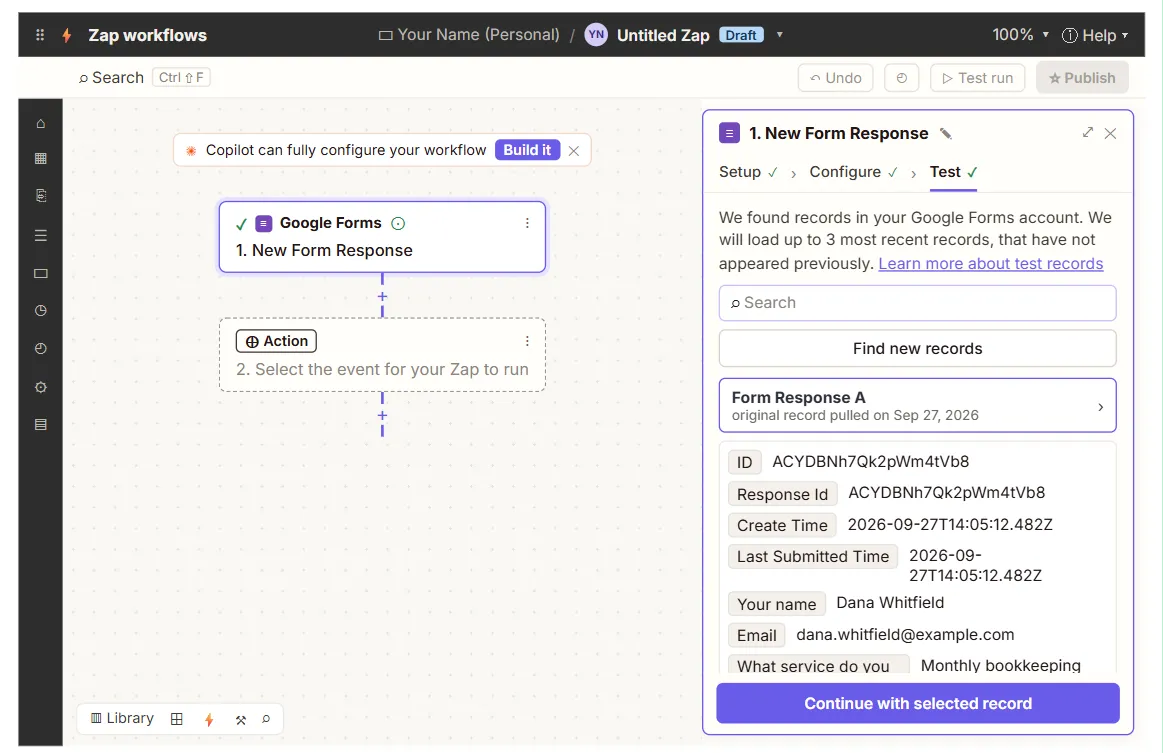Screen dimensions: 1163x753
Task: Open the grid tables icon in left sidebar
Action: tap(41, 158)
